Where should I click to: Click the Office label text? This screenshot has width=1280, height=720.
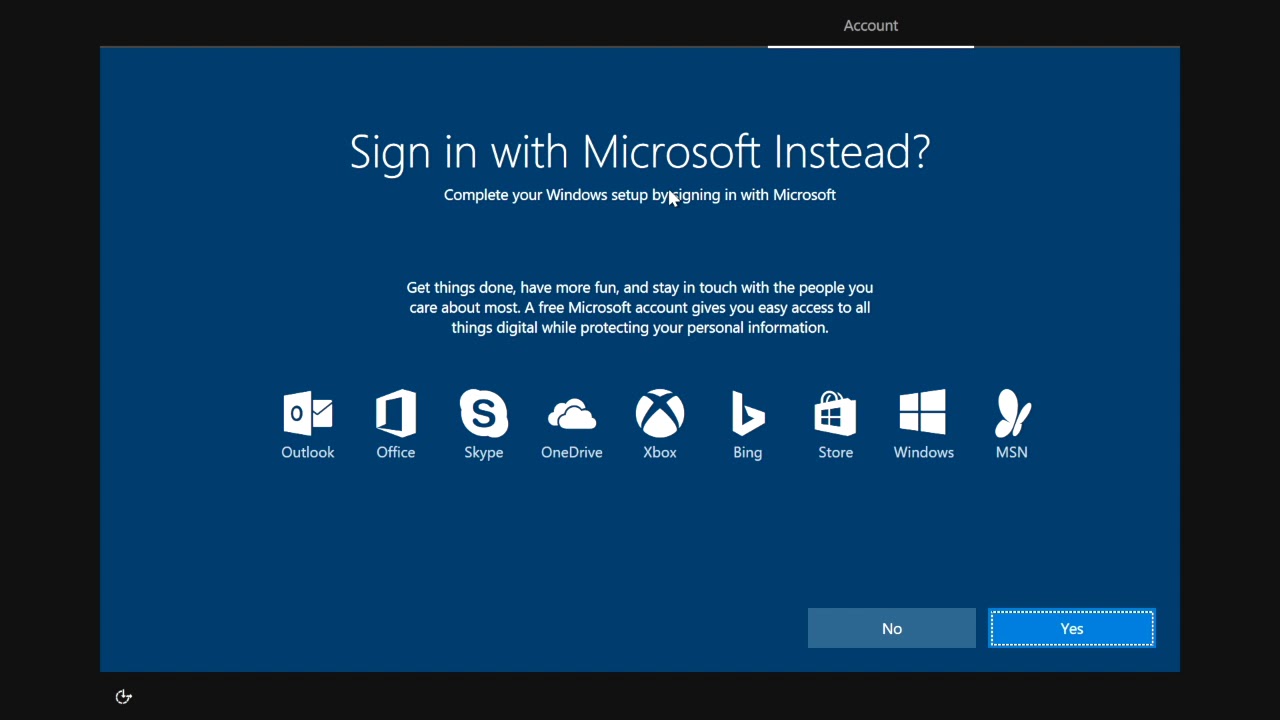[396, 452]
